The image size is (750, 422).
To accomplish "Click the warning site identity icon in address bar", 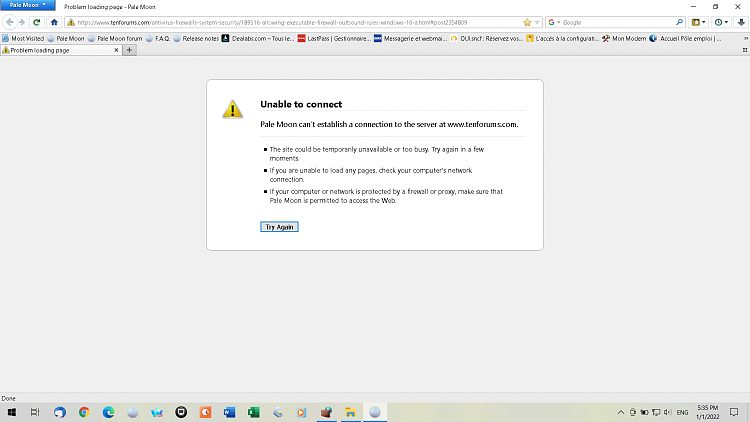I will (71, 22).
